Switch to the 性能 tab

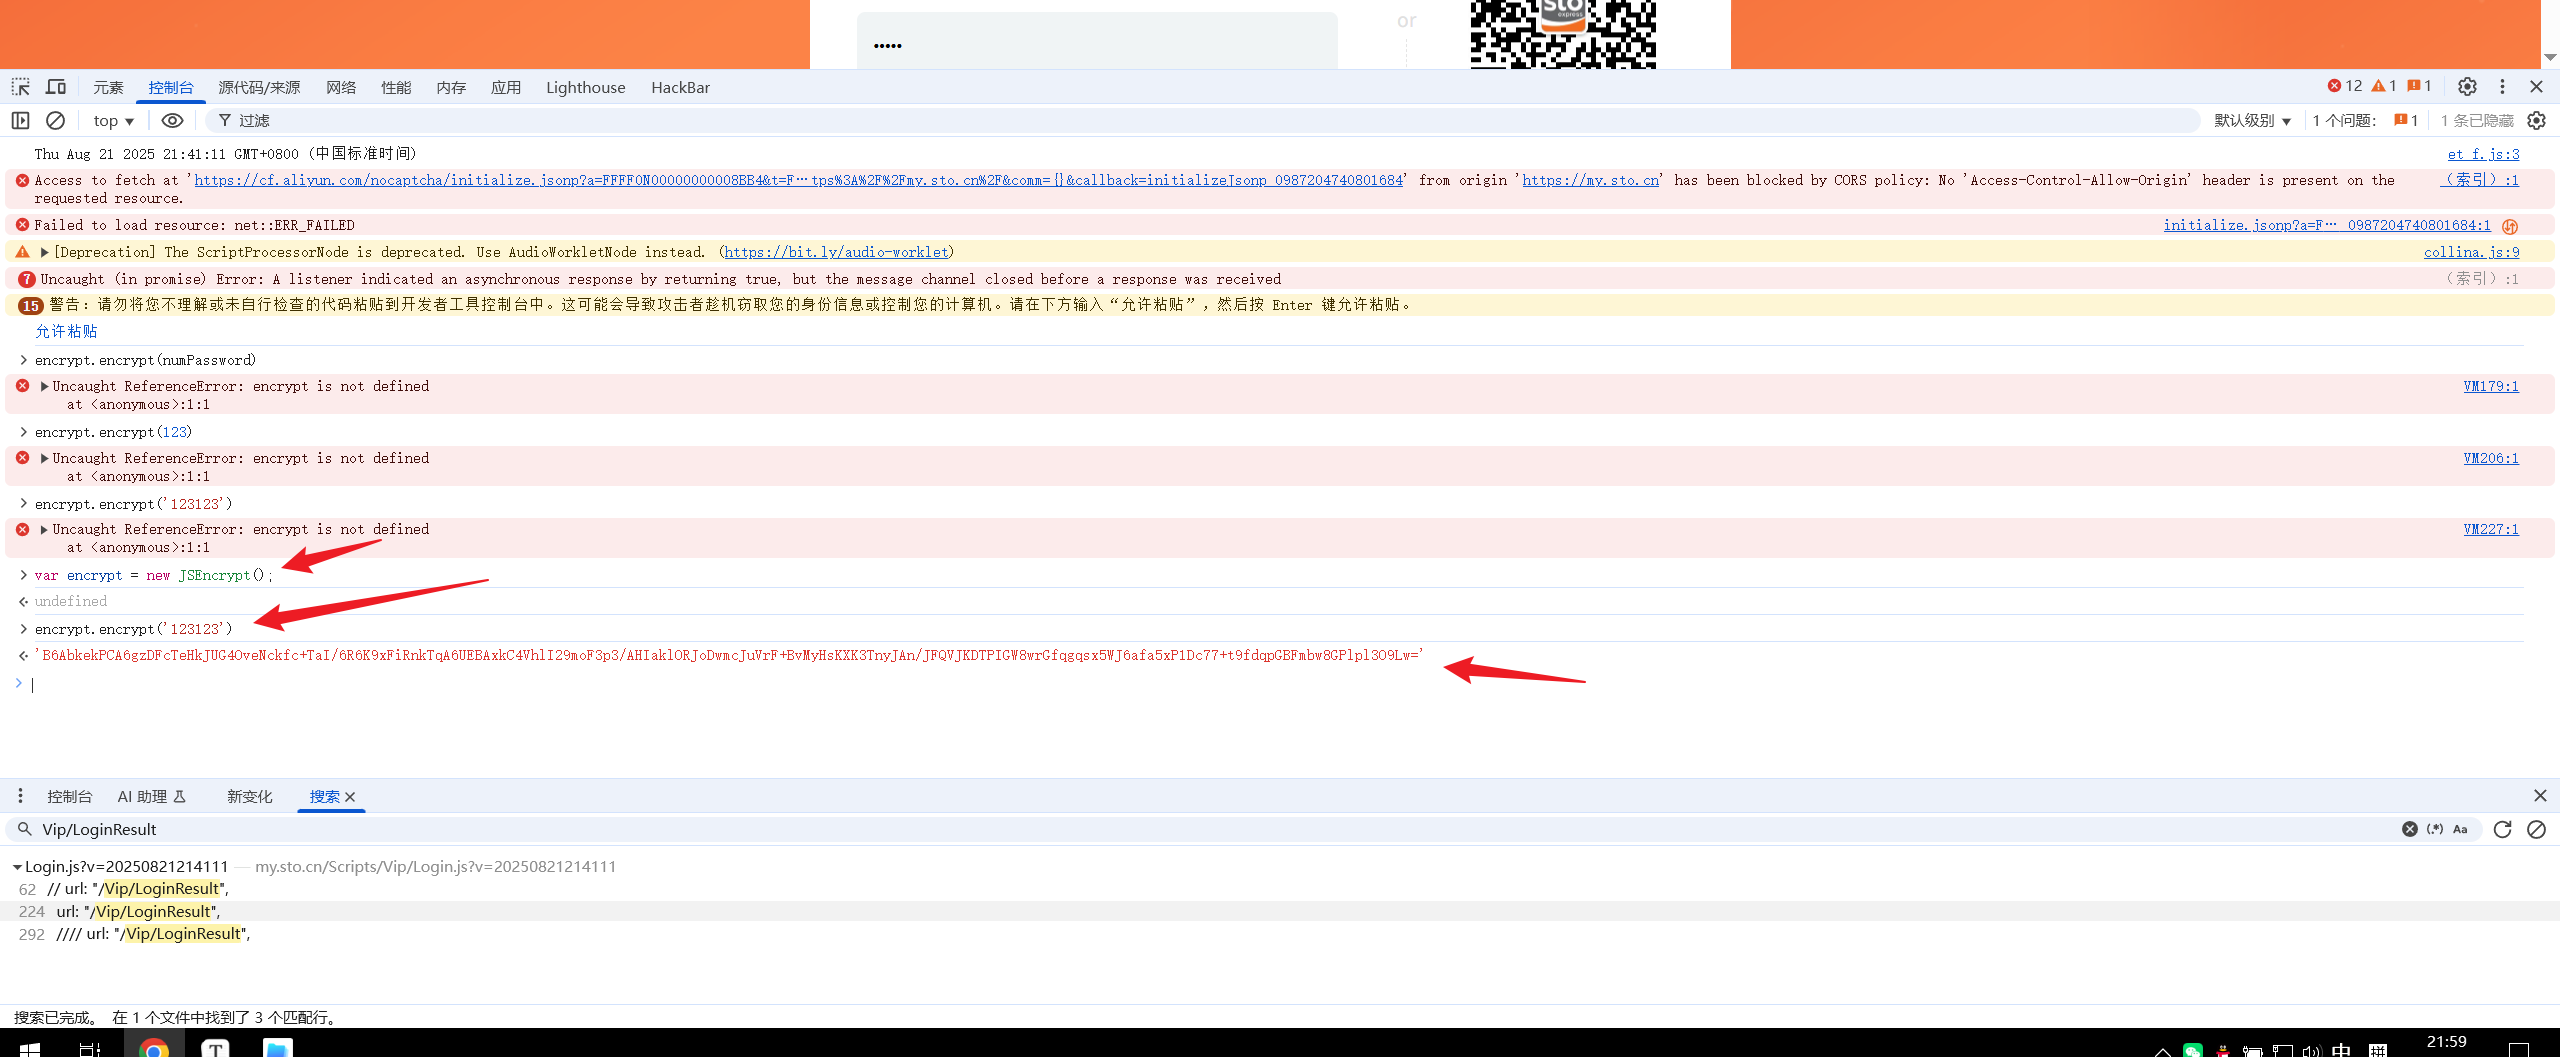pyautogui.click(x=396, y=88)
